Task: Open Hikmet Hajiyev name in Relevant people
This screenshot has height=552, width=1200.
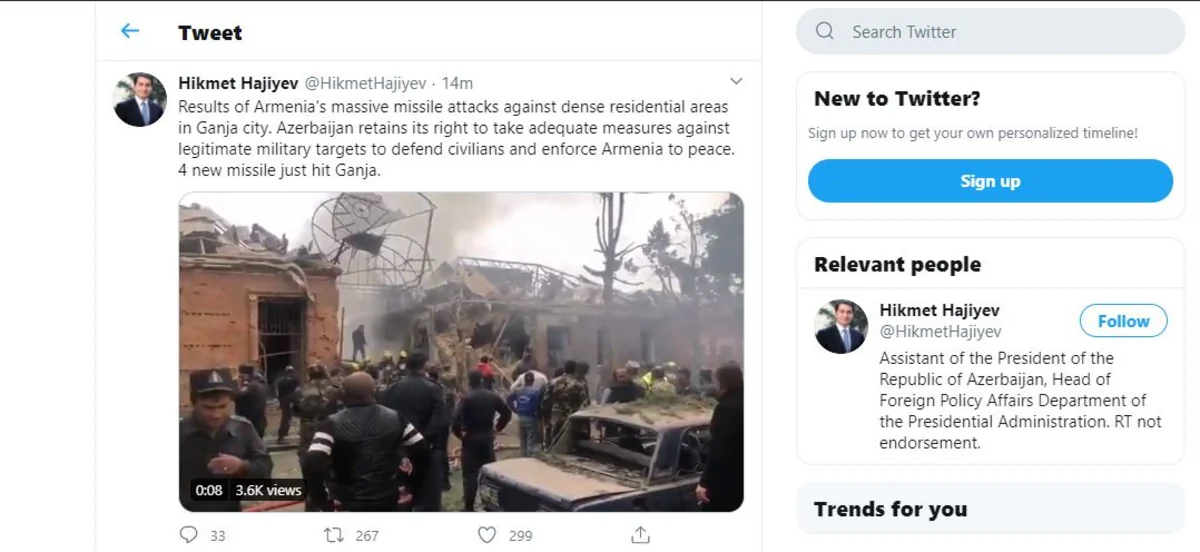Action: pyautogui.click(x=939, y=310)
